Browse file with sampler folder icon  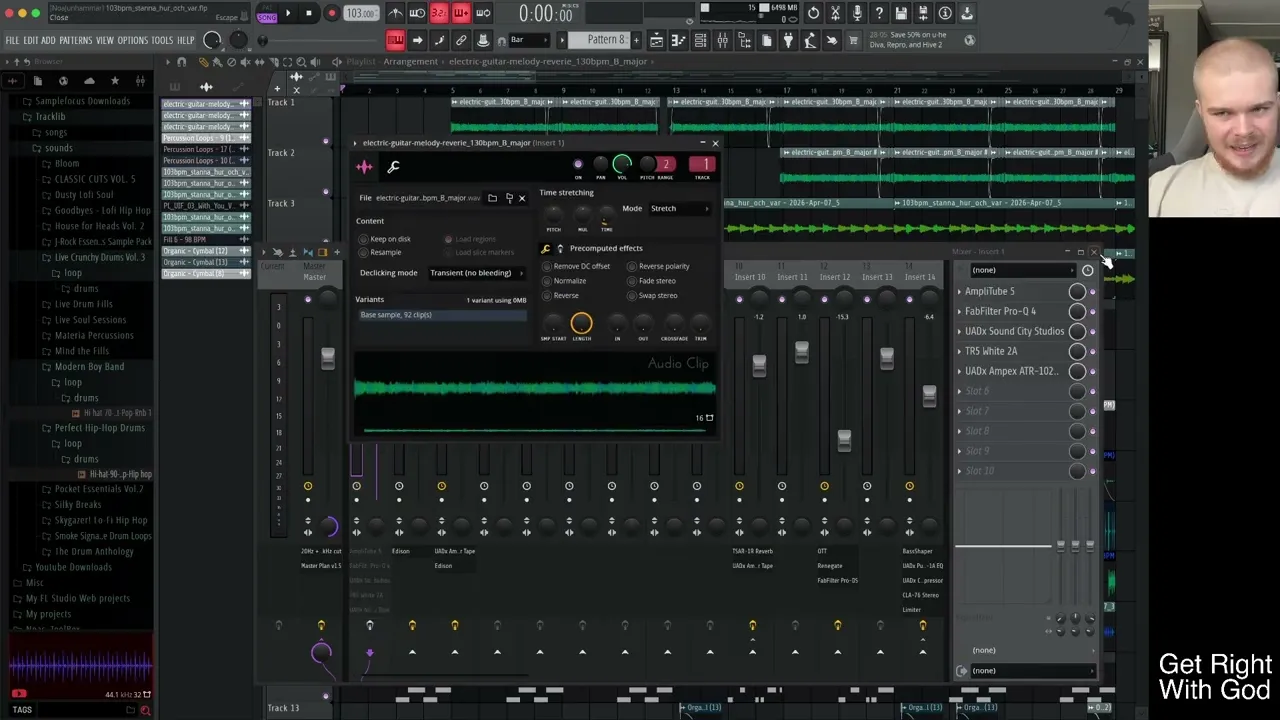(x=492, y=198)
